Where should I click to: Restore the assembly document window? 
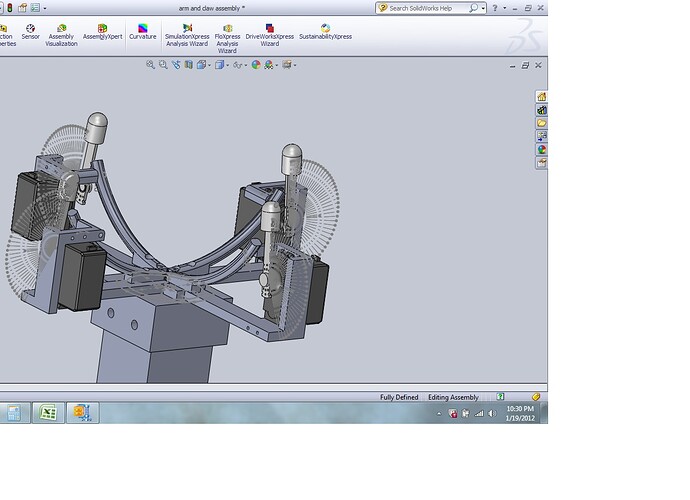525,65
